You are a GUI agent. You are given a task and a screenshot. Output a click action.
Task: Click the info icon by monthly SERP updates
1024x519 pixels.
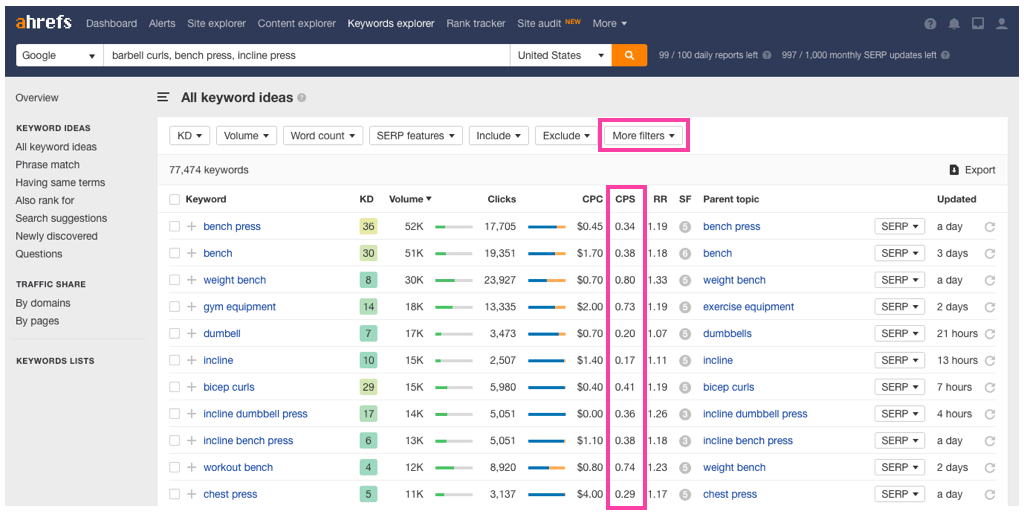point(945,55)
